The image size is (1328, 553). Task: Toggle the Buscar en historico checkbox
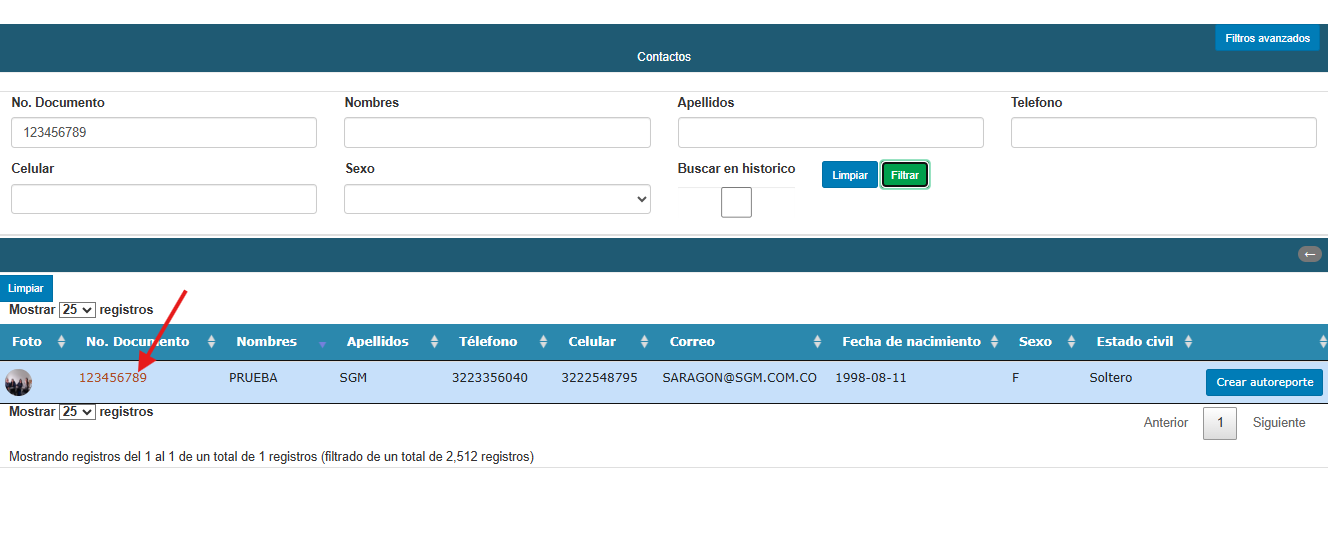coord(736,202)
